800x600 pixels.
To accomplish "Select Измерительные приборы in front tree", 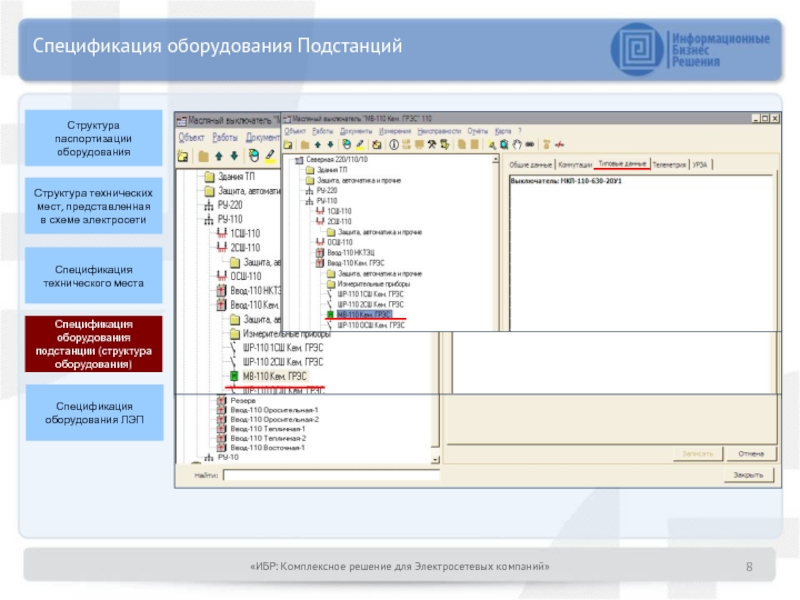I will pyautogui.click(x=373, y=284).
